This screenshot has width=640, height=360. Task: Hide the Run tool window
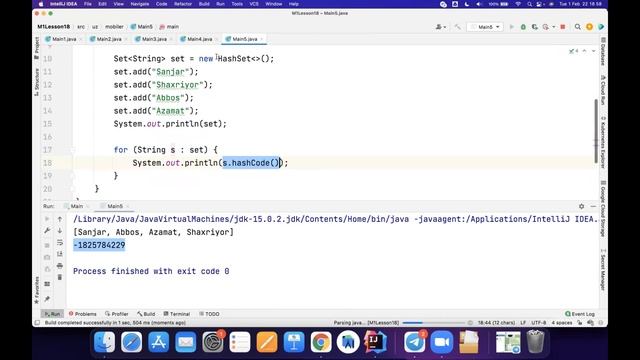[593, 207]
